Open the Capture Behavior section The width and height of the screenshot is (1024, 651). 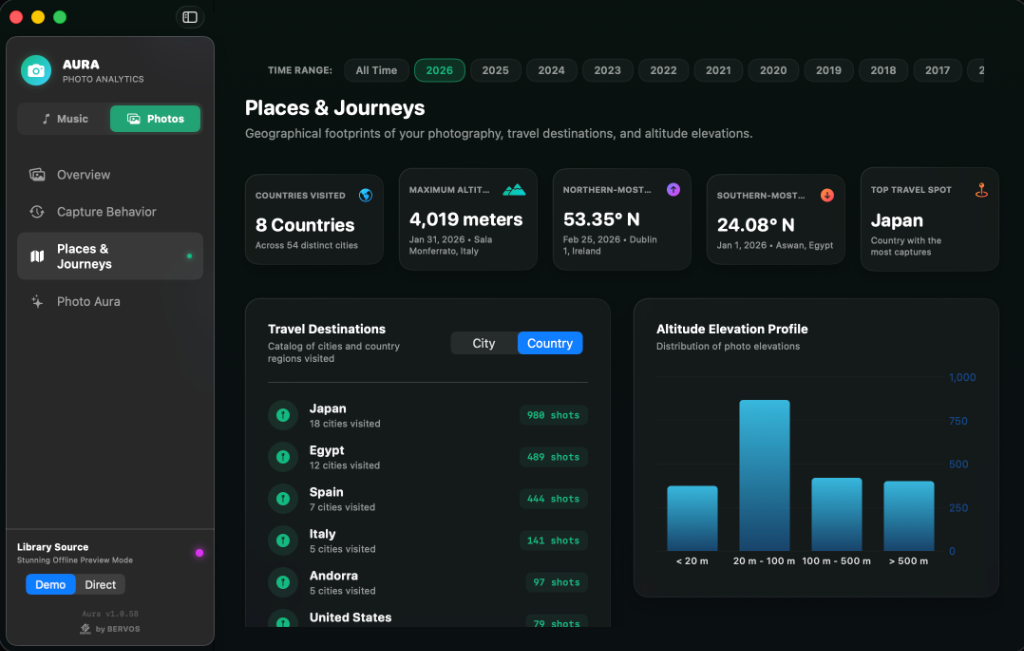pos(110,212)
